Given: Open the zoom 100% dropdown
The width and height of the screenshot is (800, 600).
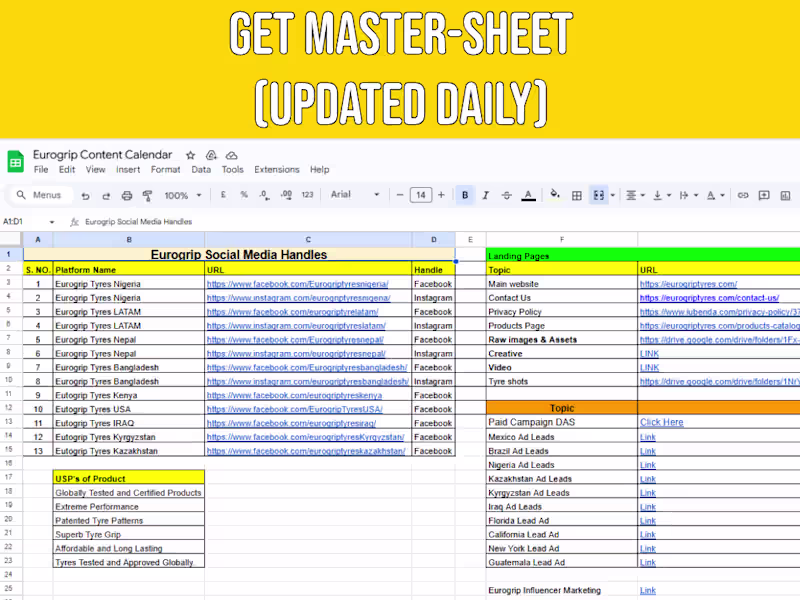Looking at the screenshot, I should (183, 195).
